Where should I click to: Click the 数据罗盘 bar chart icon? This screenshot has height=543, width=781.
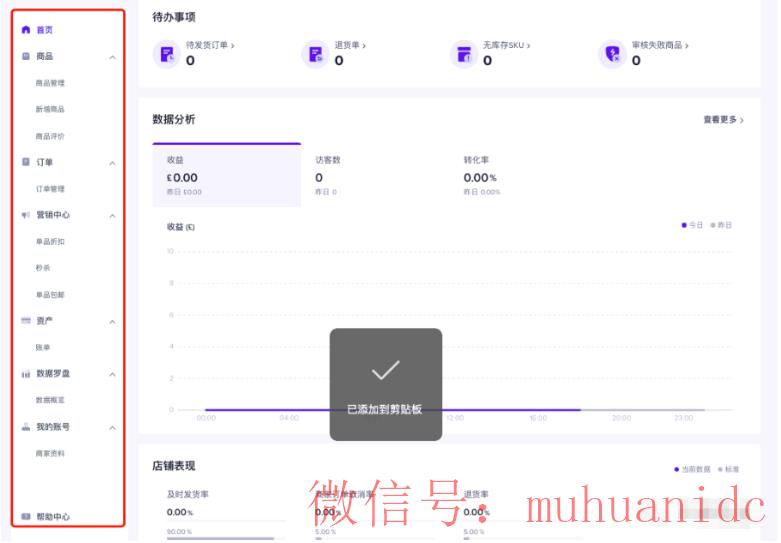click(x=26, y=374)
